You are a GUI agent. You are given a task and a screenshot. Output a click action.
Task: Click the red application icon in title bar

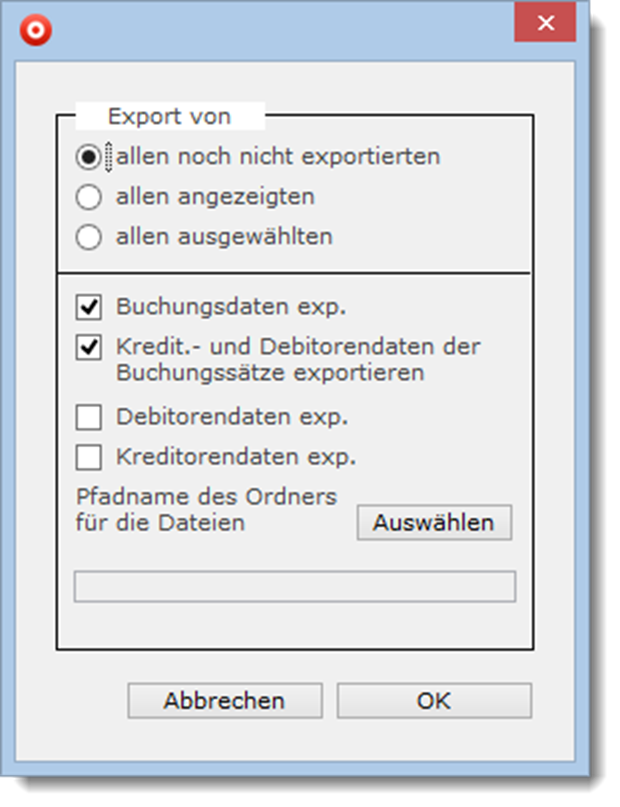tap(36, 30)
